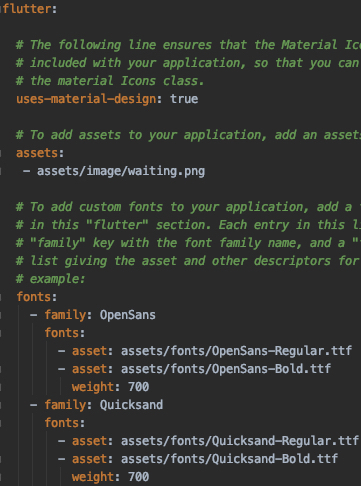Click the "uses-material-design" key
The image size is (361, 486).
click(x=86, y=99)
